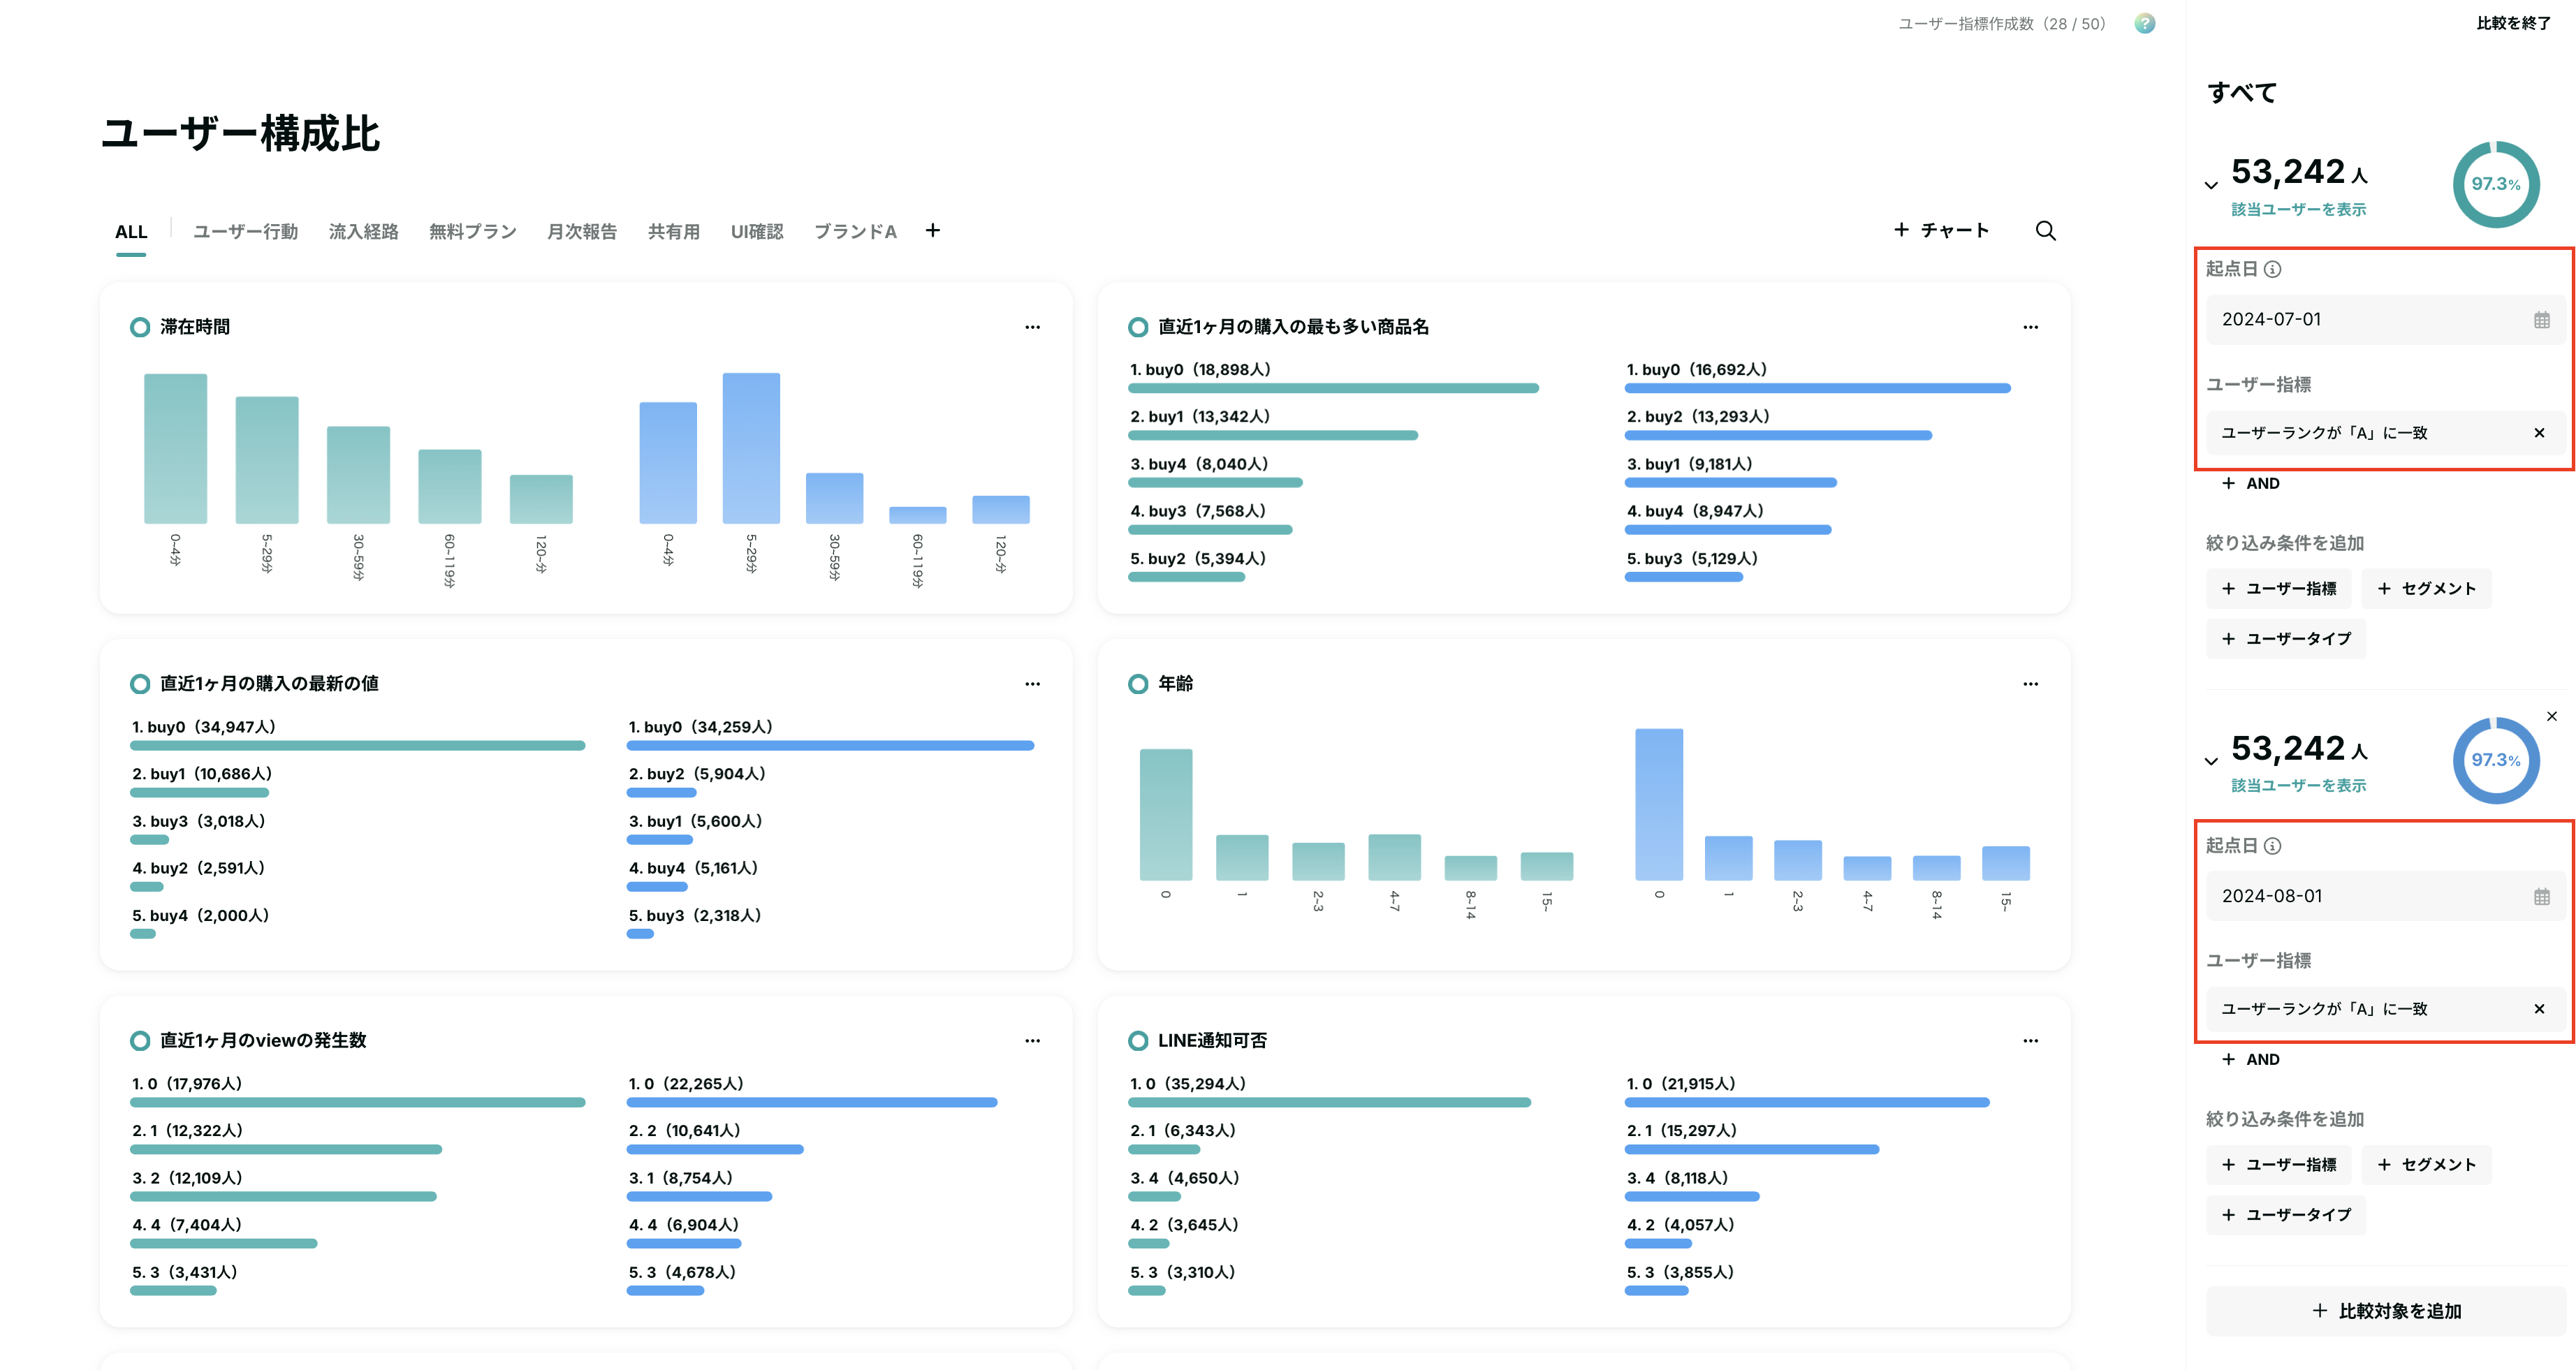Switch to 共有用 tab
Image resolution: width=2576 pixels, height=1370 pixels.
pyautogui.click(x=674, y=232)
